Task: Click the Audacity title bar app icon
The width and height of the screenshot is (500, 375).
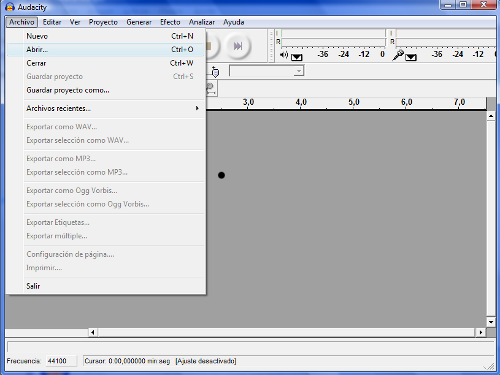Action: coord(10,7)
